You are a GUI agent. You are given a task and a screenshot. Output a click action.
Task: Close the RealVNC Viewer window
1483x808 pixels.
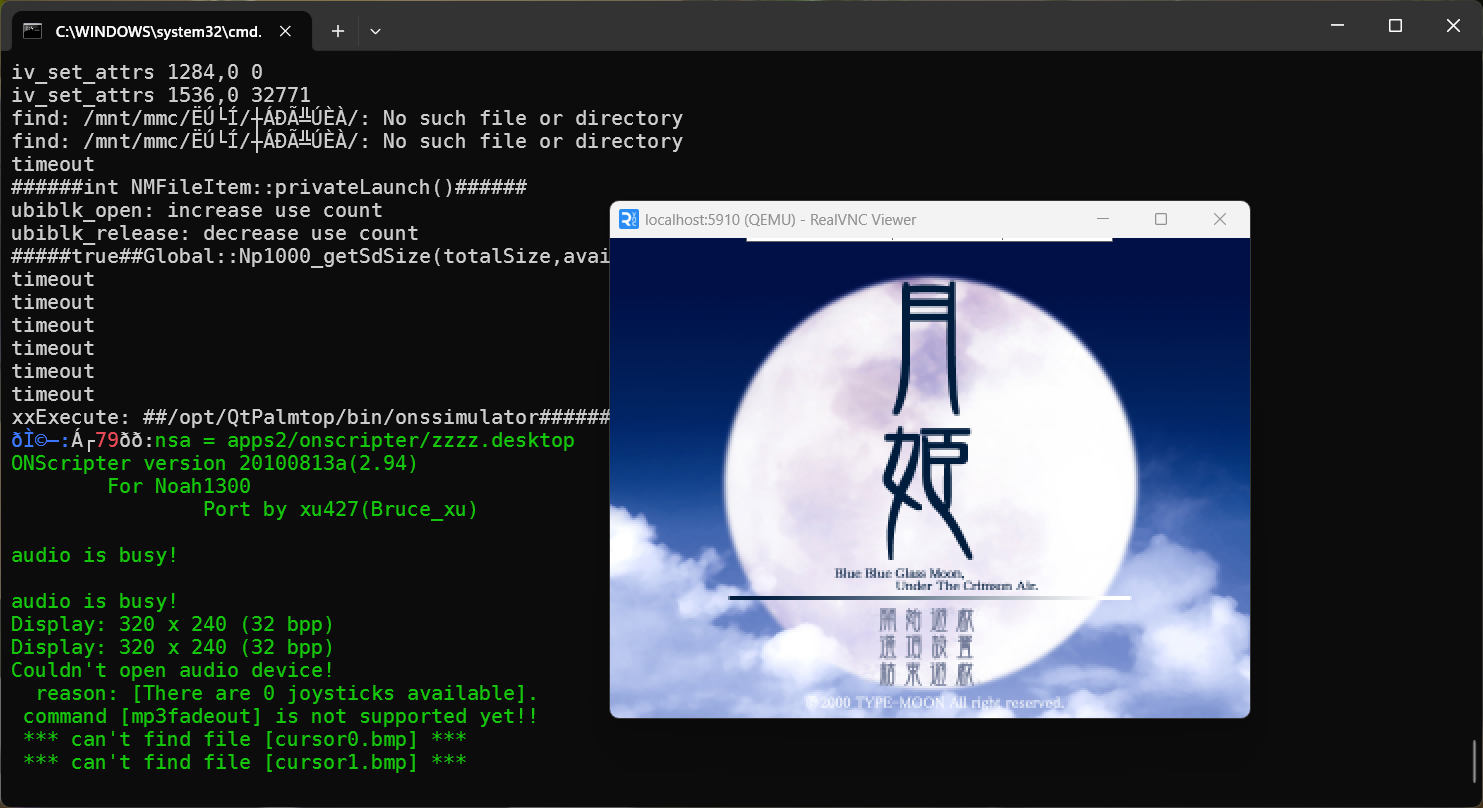click(x=1220, y=219)
